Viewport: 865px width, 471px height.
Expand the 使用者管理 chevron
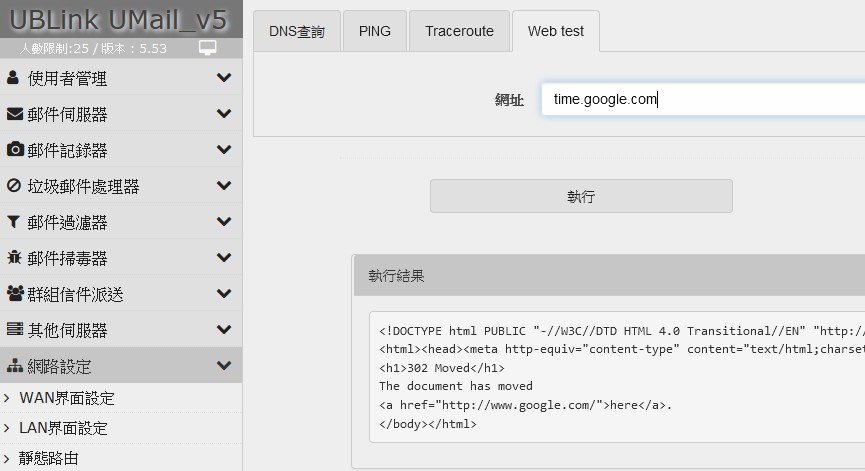224,78
